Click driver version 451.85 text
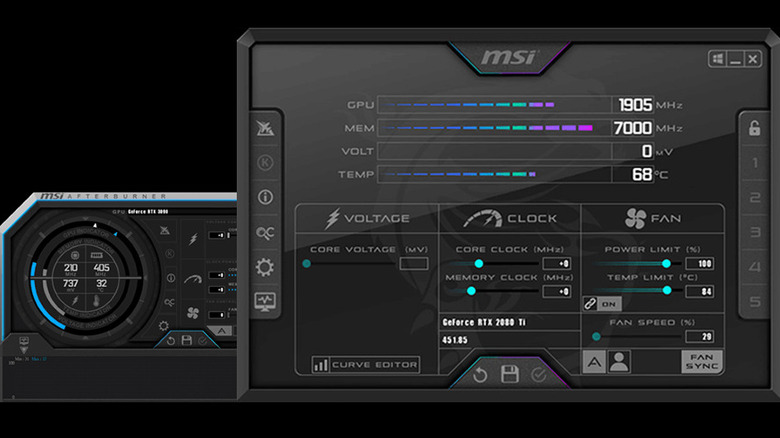The image size is (780, 438). click(455, 340)
